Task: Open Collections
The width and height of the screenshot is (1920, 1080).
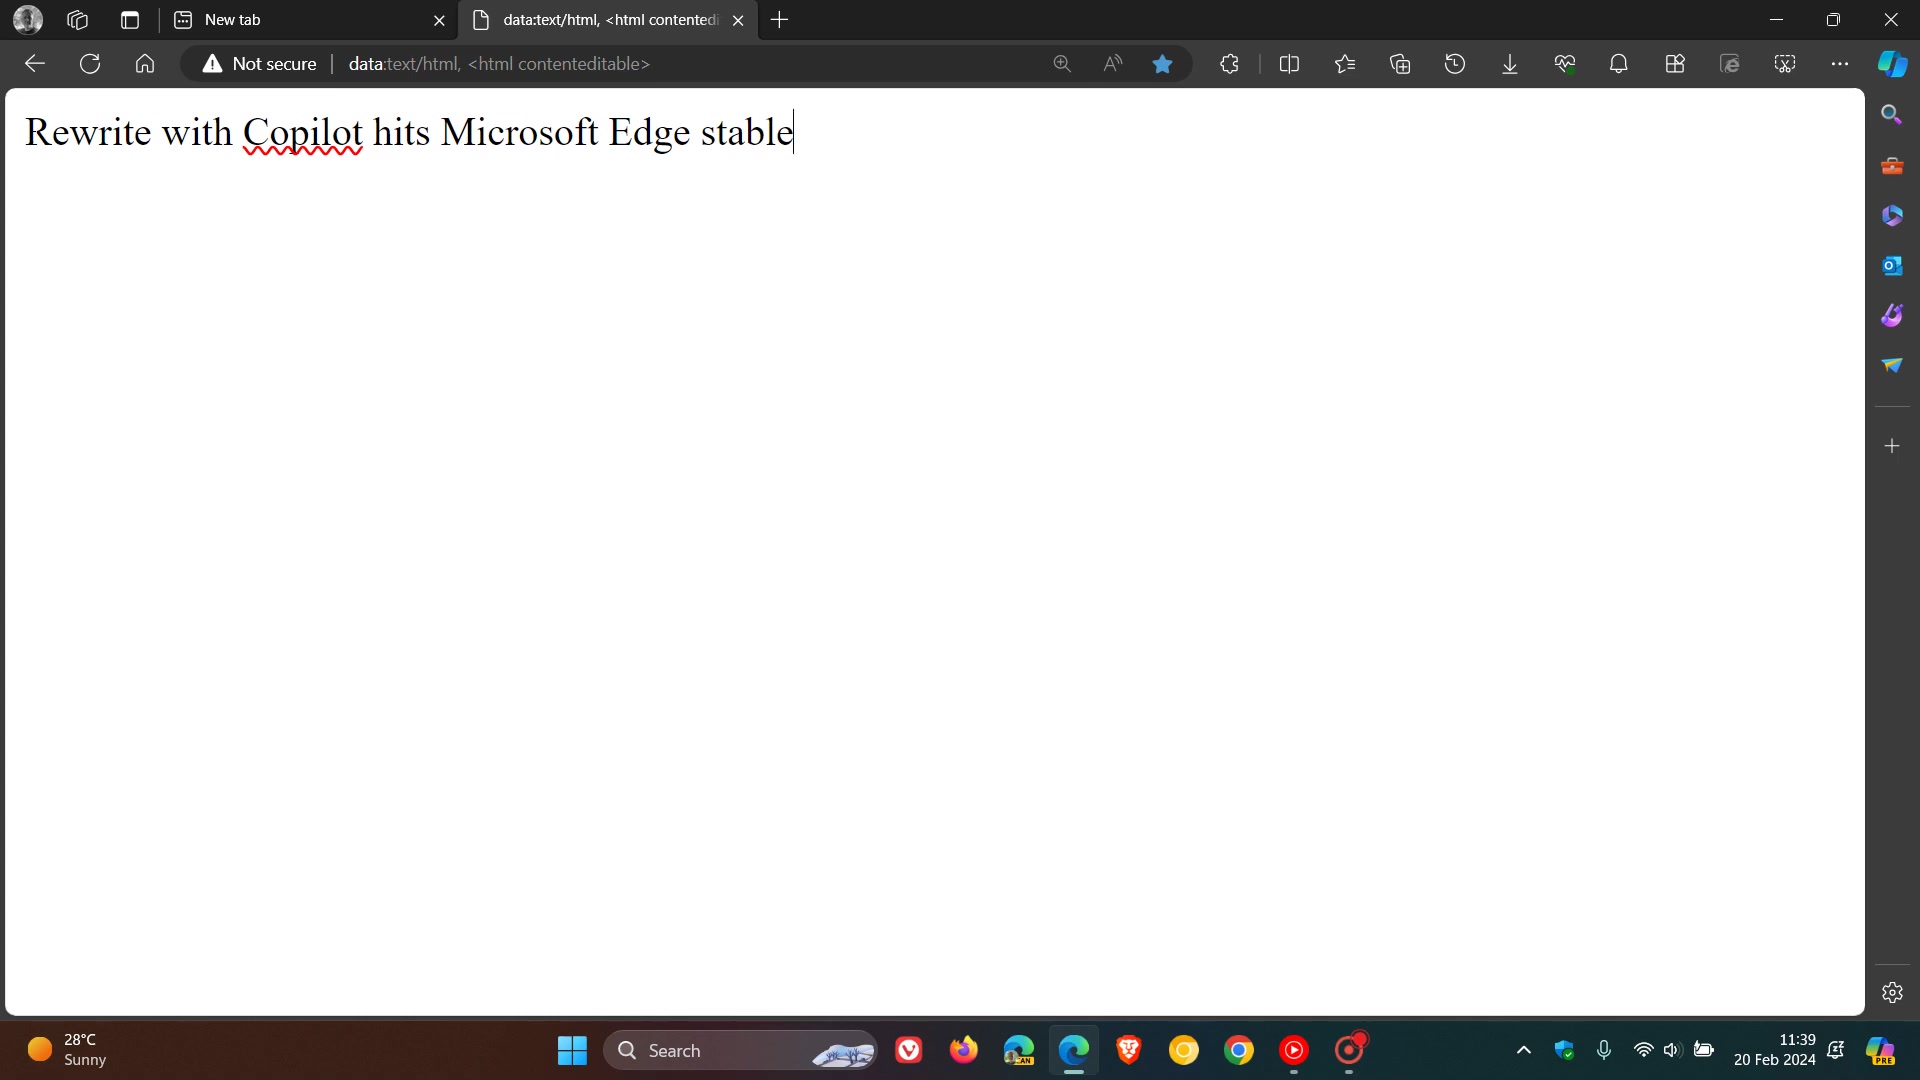Action: [1400, 64]
